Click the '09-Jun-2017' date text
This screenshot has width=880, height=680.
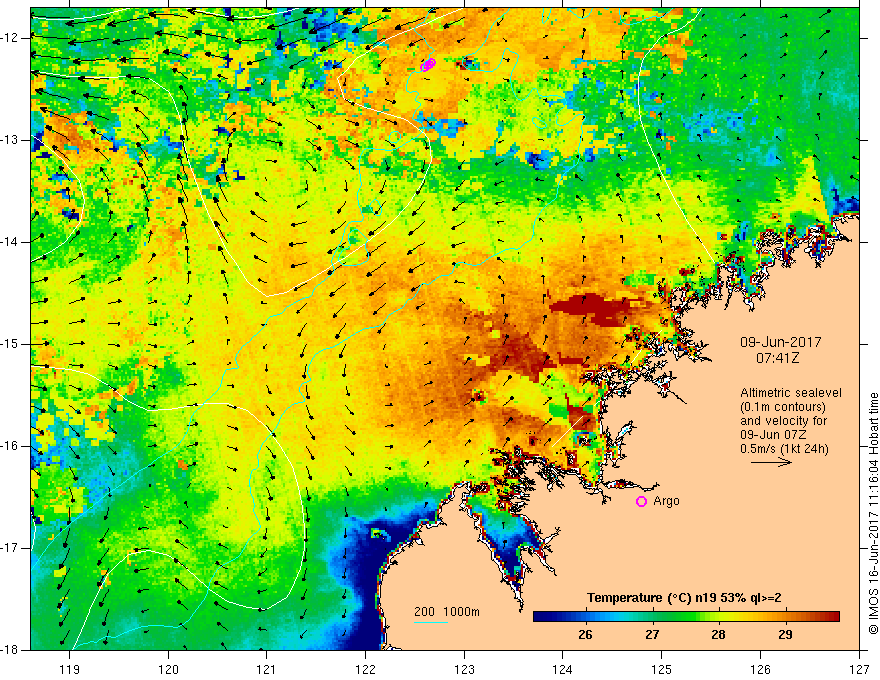[x=781, y=342]
